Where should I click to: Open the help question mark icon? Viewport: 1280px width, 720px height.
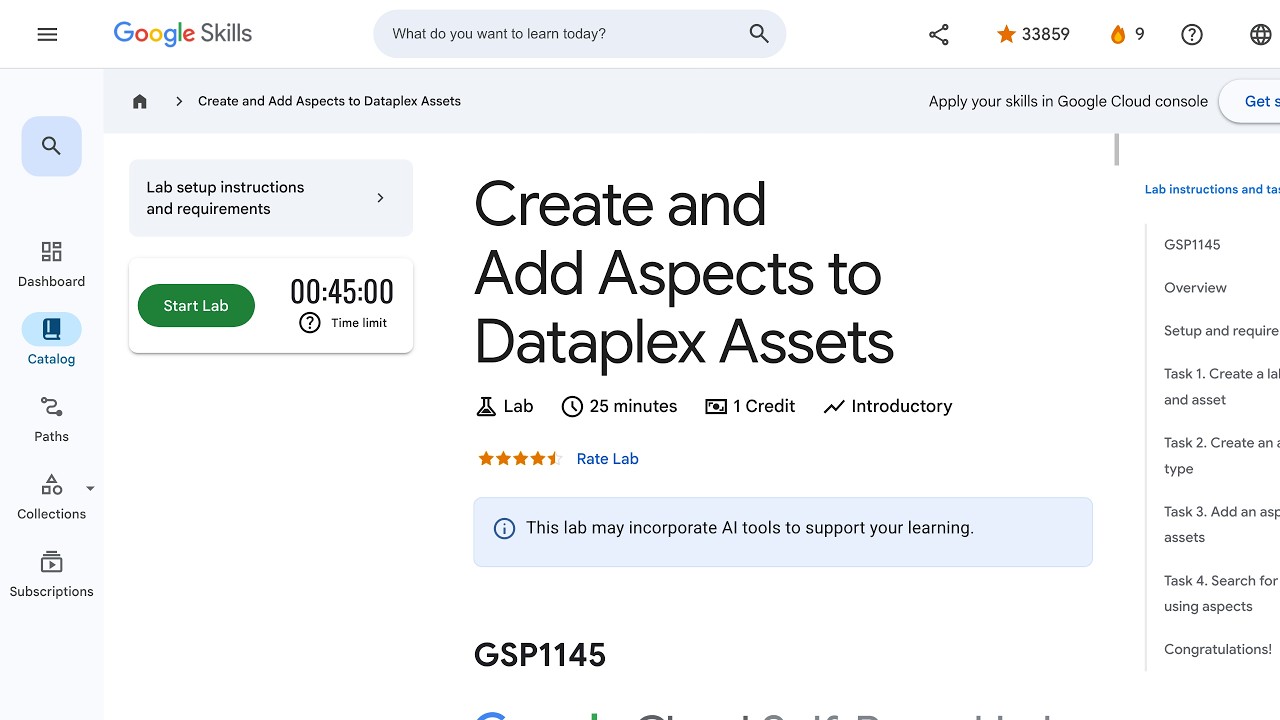[x=1191, y=35]
